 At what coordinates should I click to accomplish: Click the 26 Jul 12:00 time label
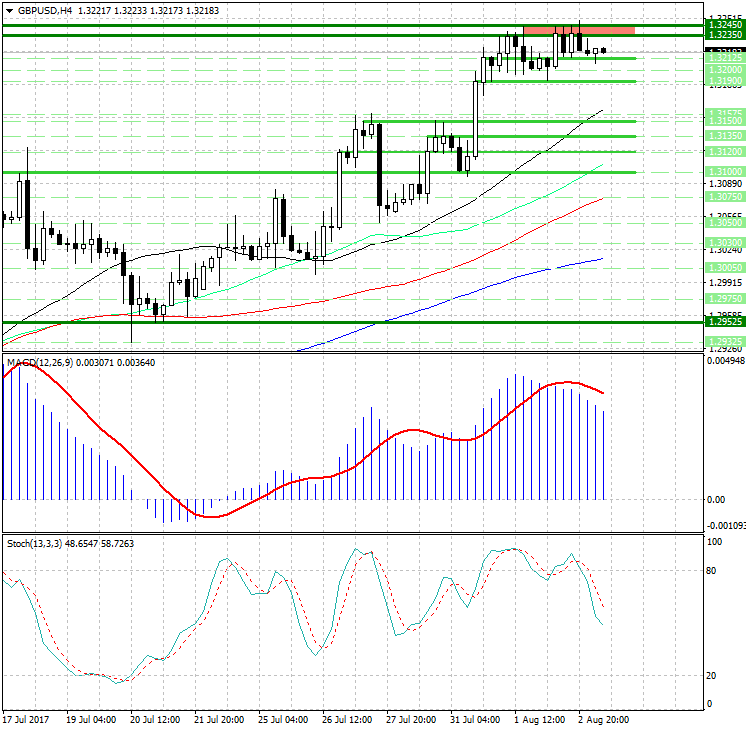tap(347, 719)
